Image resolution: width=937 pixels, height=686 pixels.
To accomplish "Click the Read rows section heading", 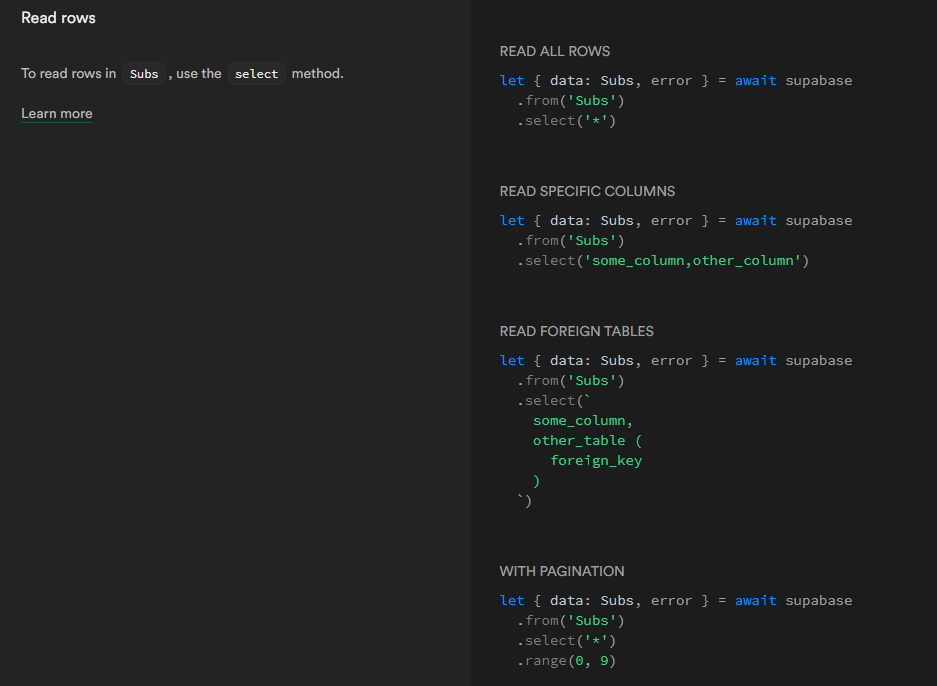I will tap(59, 18).
